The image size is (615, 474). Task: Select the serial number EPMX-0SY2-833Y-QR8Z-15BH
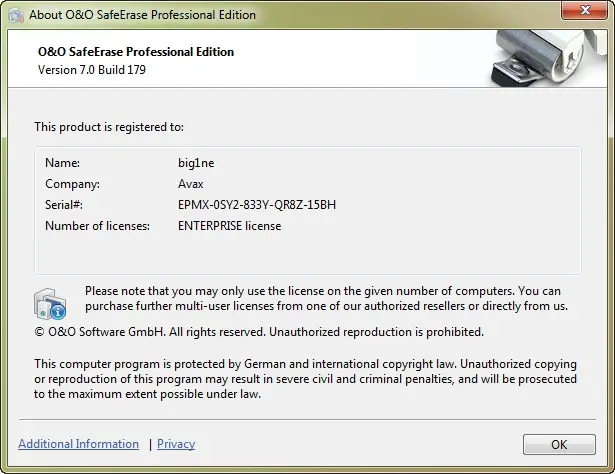tap(257, 205)
